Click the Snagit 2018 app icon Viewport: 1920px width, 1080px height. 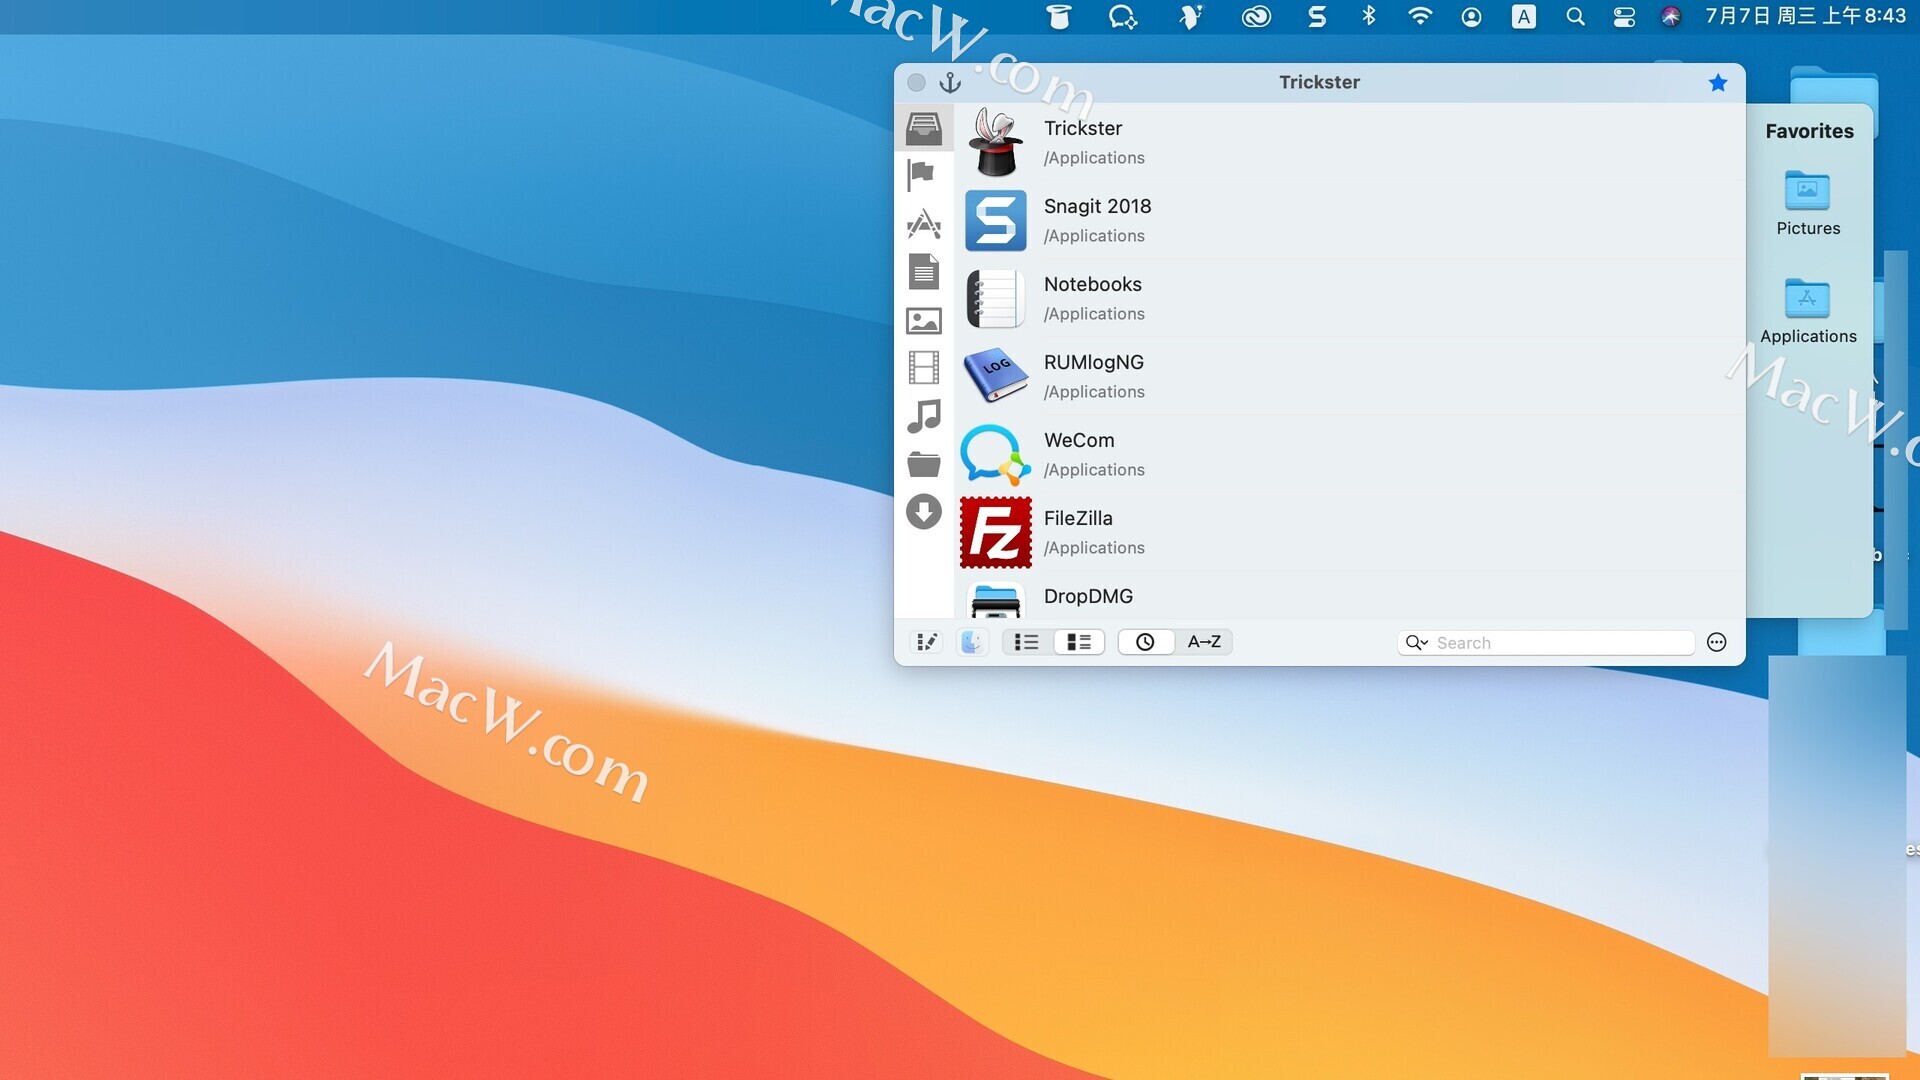click(996, 220)
